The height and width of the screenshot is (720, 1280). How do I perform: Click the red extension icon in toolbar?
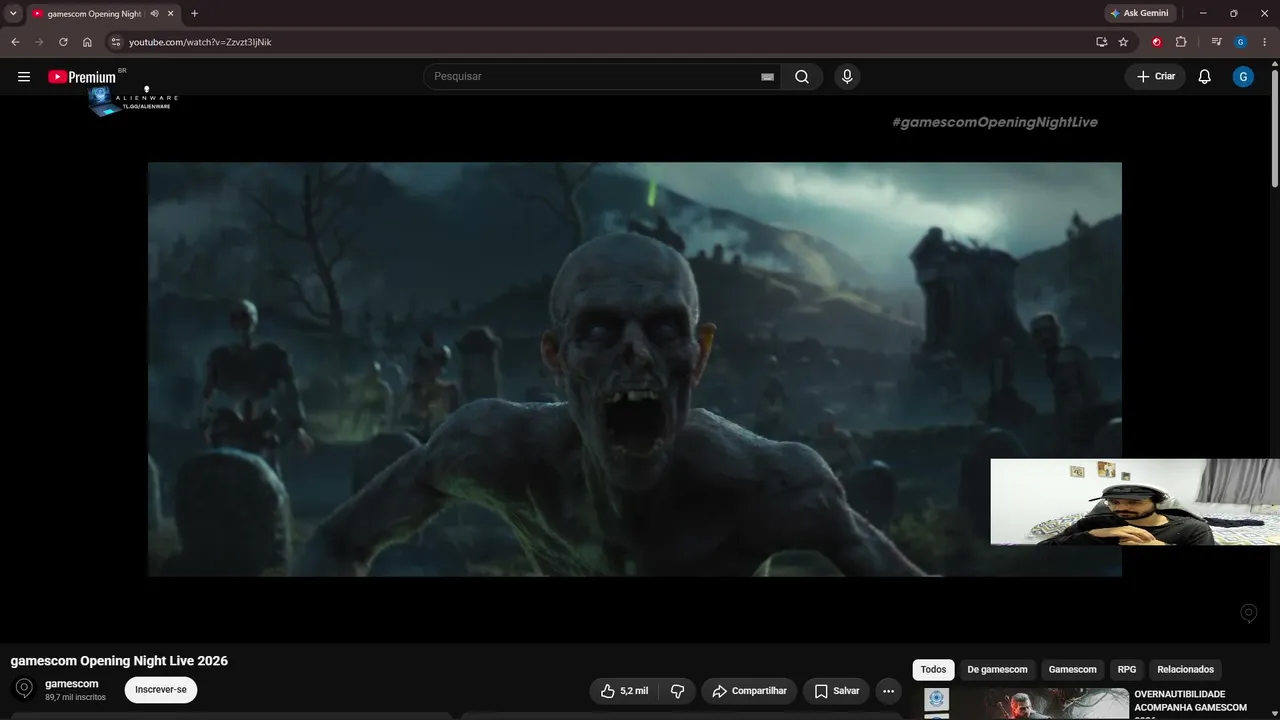pos(1157,42)
